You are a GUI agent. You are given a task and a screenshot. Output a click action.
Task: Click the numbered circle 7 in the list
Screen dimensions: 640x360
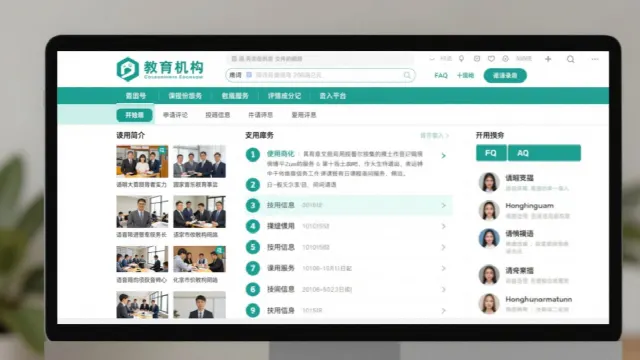[253, 268]
